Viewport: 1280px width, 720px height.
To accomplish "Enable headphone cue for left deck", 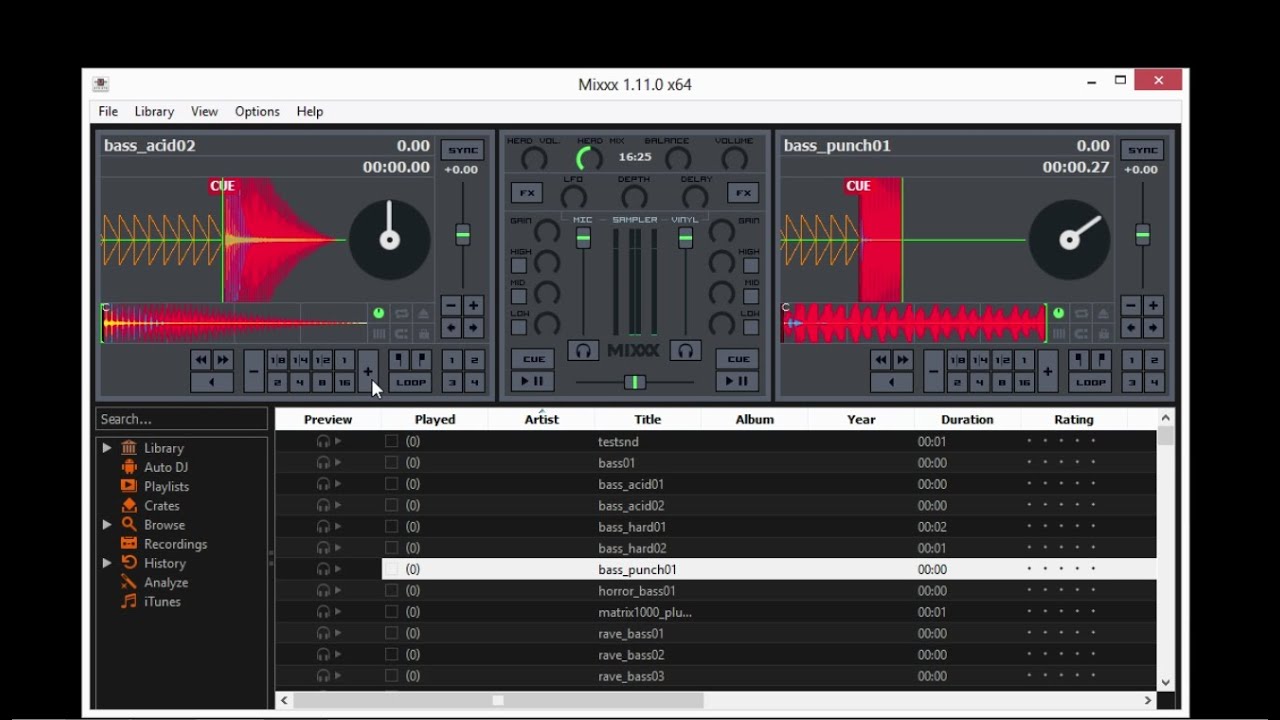I will pos(583,351).
